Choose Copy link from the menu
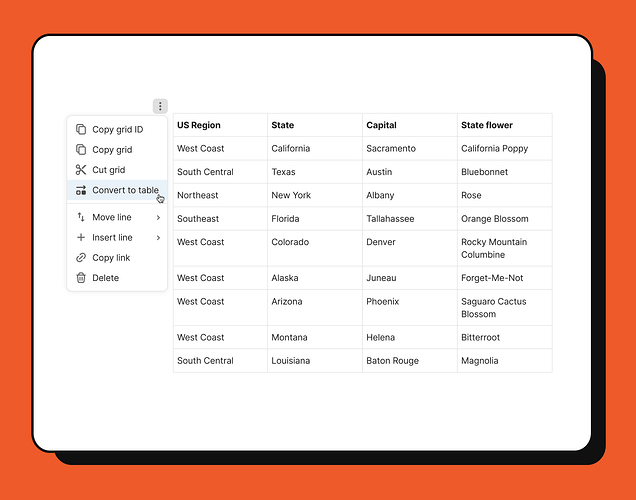Viewport: 636px width, 500px height. click(117, 258)
